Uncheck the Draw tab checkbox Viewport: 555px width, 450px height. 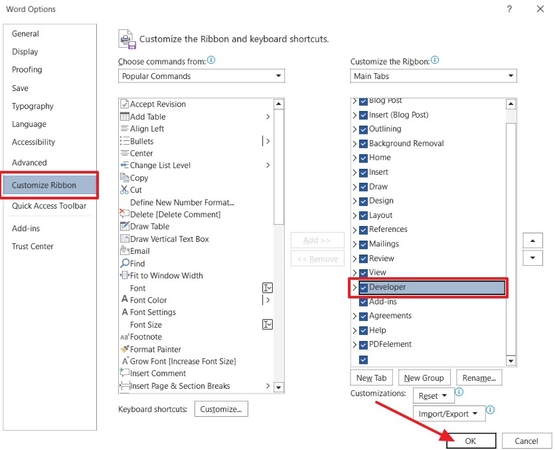tap(363, 187)
